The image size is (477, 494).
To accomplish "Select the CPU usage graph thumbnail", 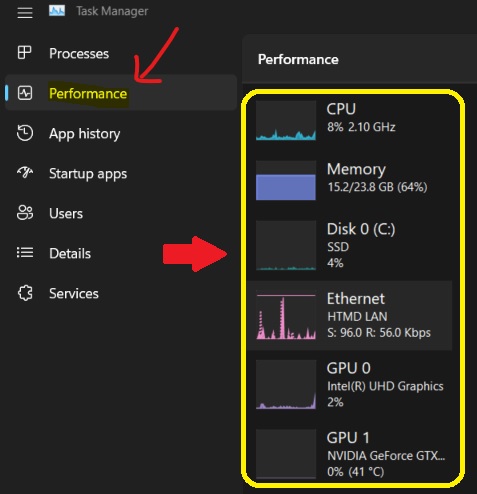I will pos(286,120).
